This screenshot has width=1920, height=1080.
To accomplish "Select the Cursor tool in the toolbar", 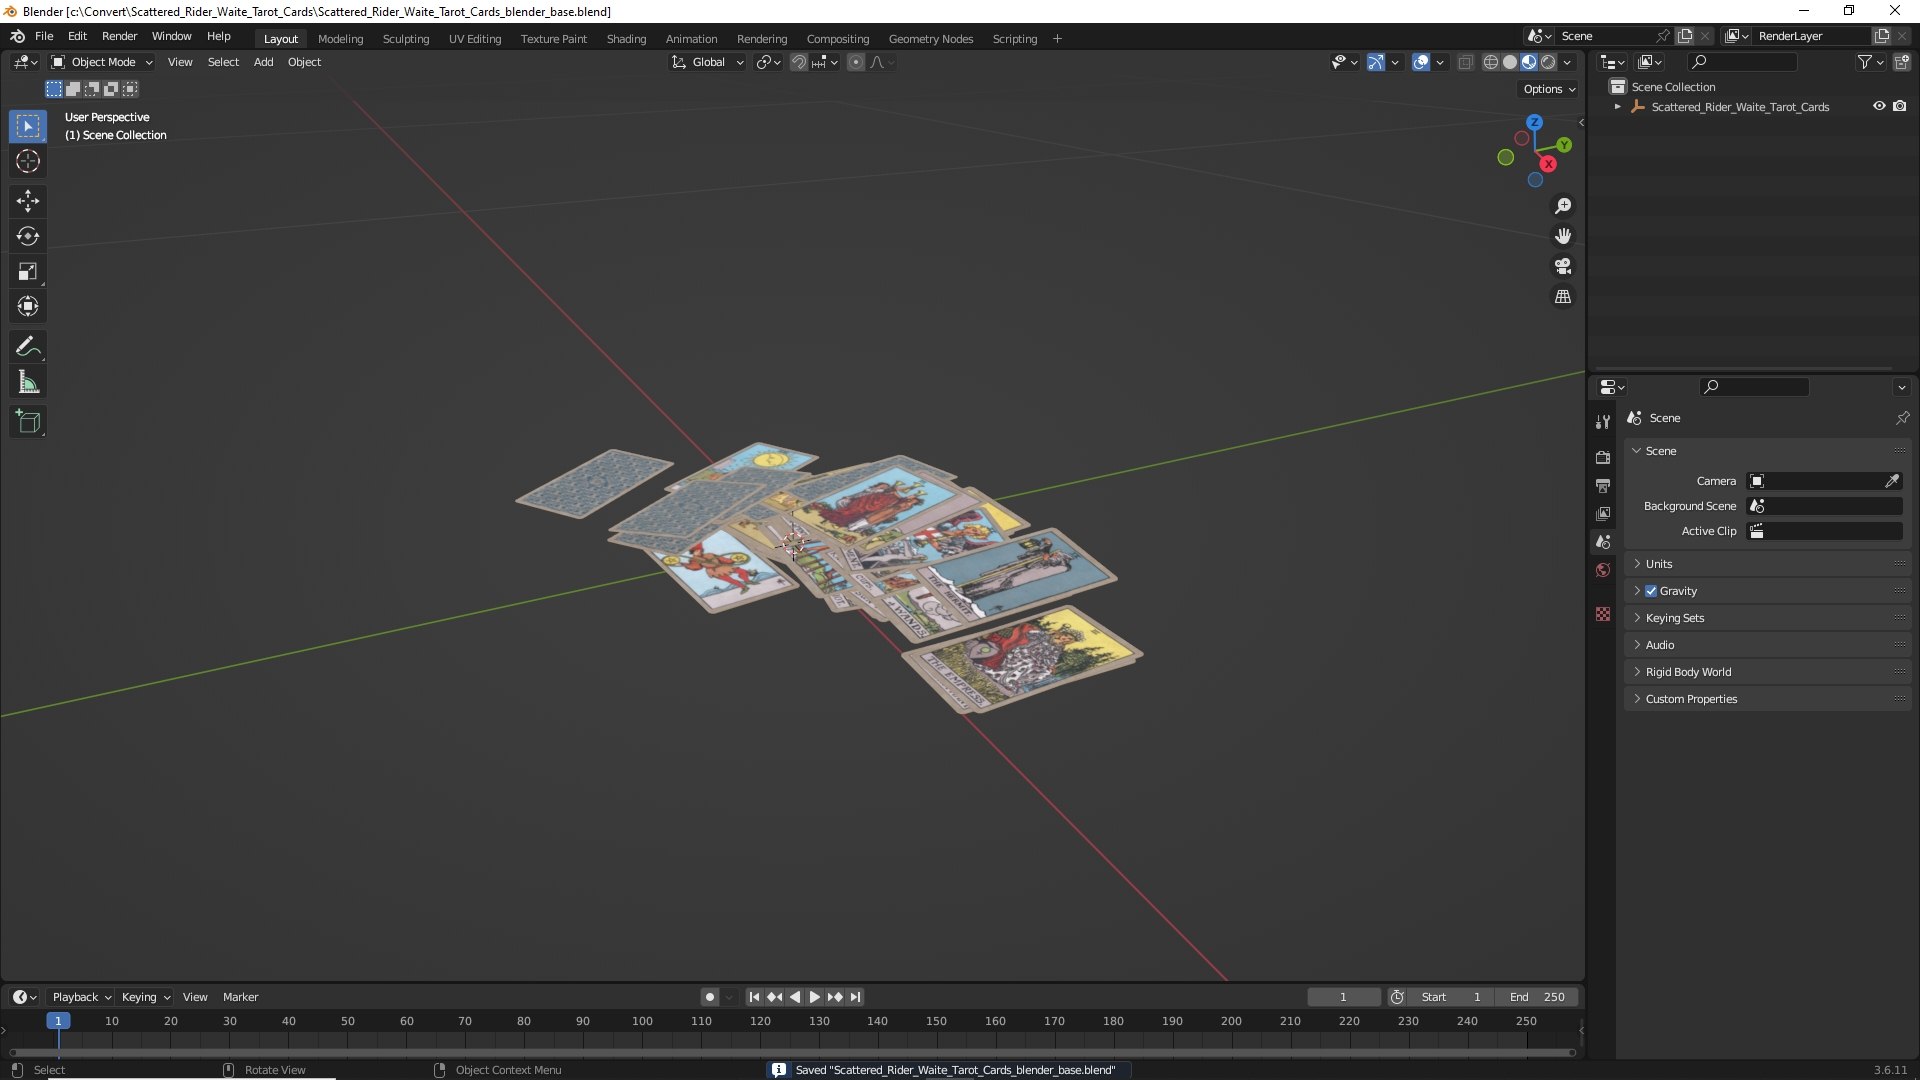I will pos(28,161).
